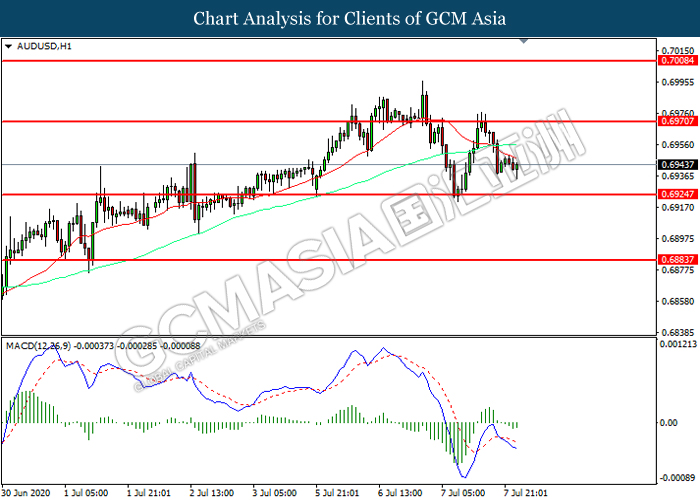Click the triangle arrow beside AUDUSD,H1
The height and width of the screenshot is (500, 700).
pyautogui.click(x=9, y=47)
